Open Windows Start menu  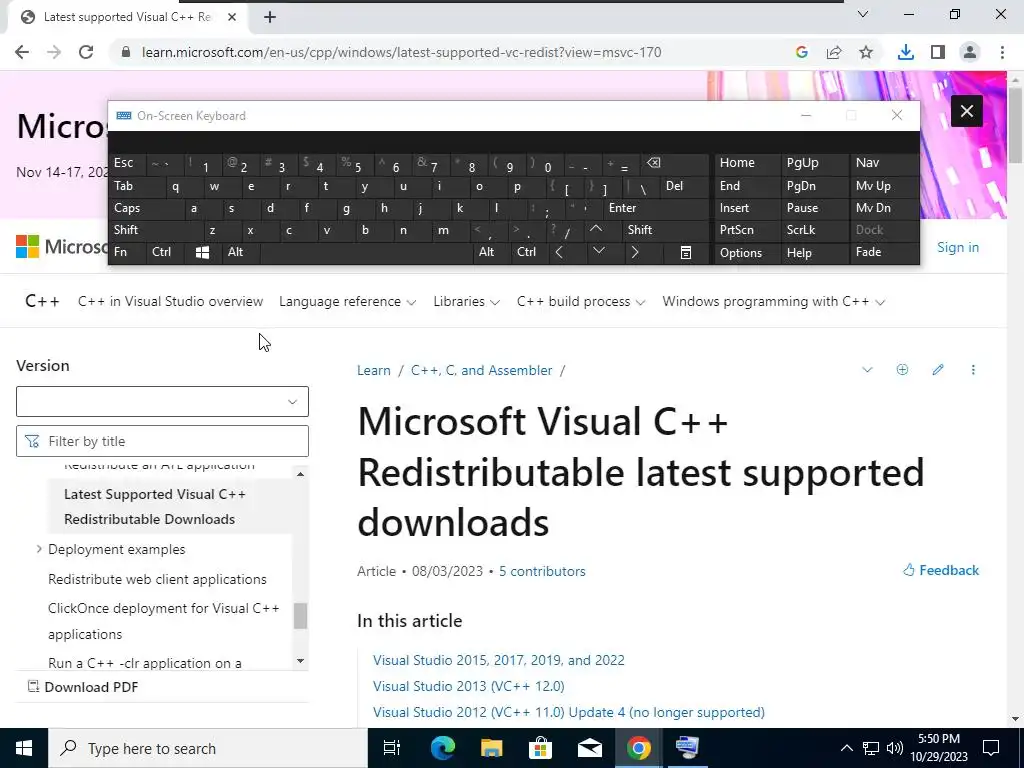(x=24, y=748)
